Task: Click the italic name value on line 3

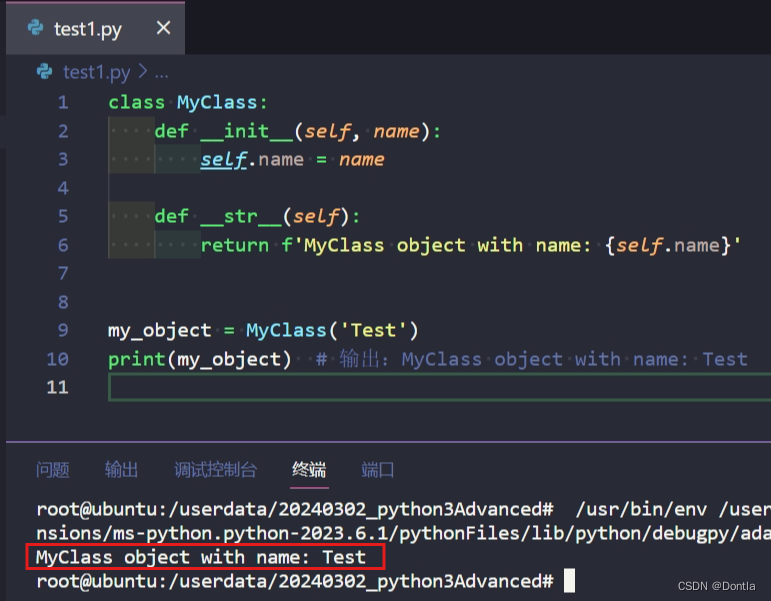Action: [x=362, y=159]
